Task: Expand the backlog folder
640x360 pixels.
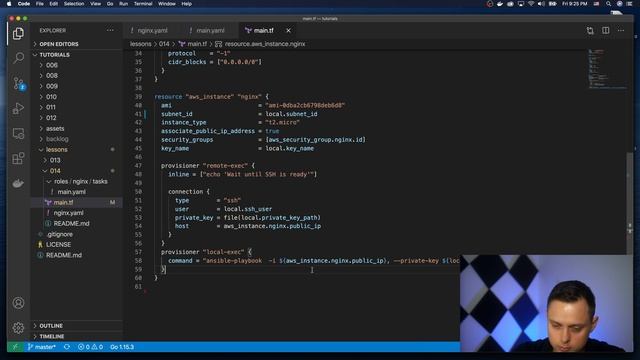Action: click(57, 139)
